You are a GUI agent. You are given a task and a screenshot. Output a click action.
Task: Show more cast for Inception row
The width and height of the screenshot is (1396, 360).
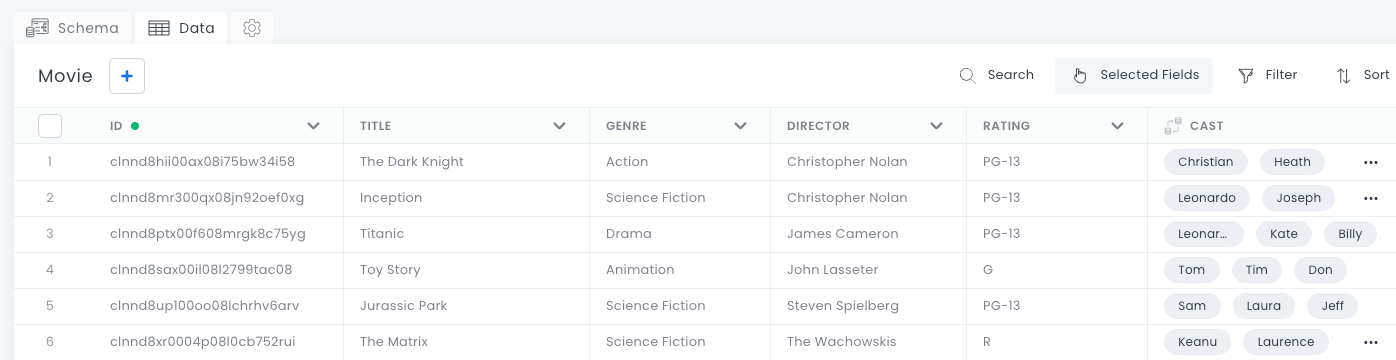pos(1370,198)
